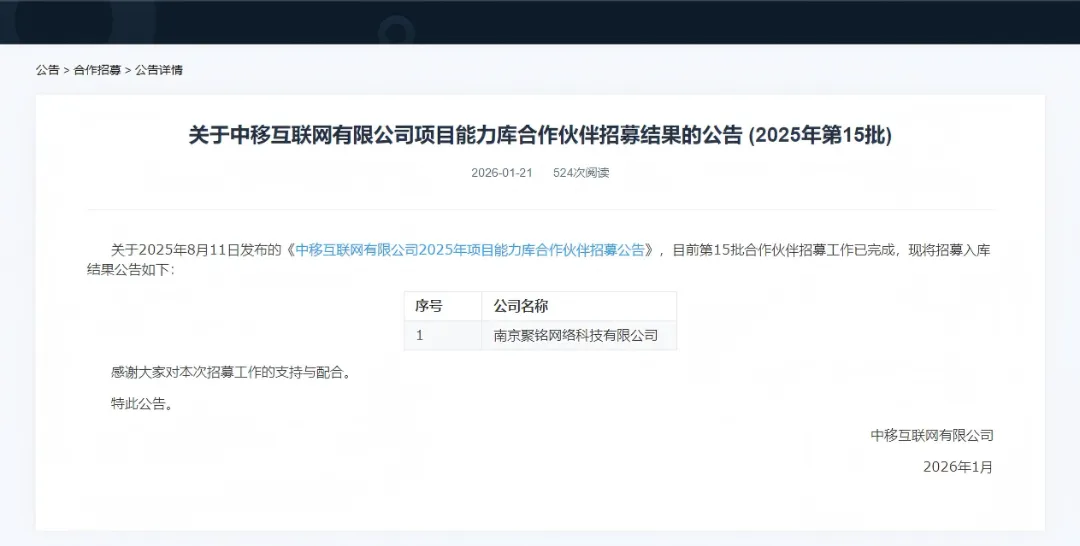Open the 2025年项目能力库合作伙伴招募公告 hyperlink

(470, 250)
